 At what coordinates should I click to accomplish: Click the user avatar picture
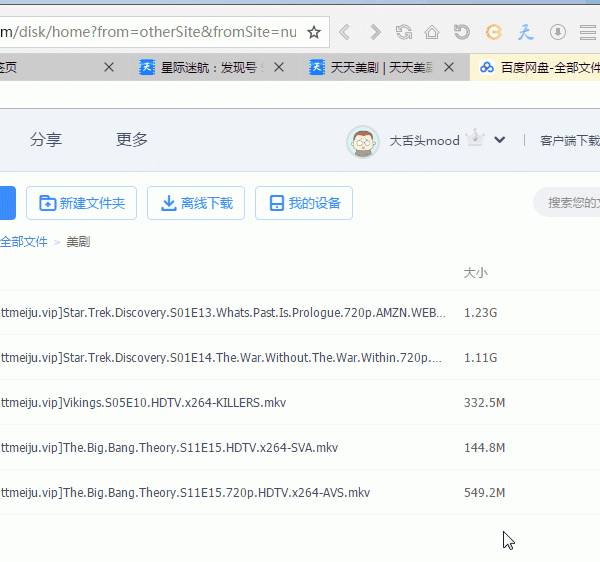(x=363, y=141)
